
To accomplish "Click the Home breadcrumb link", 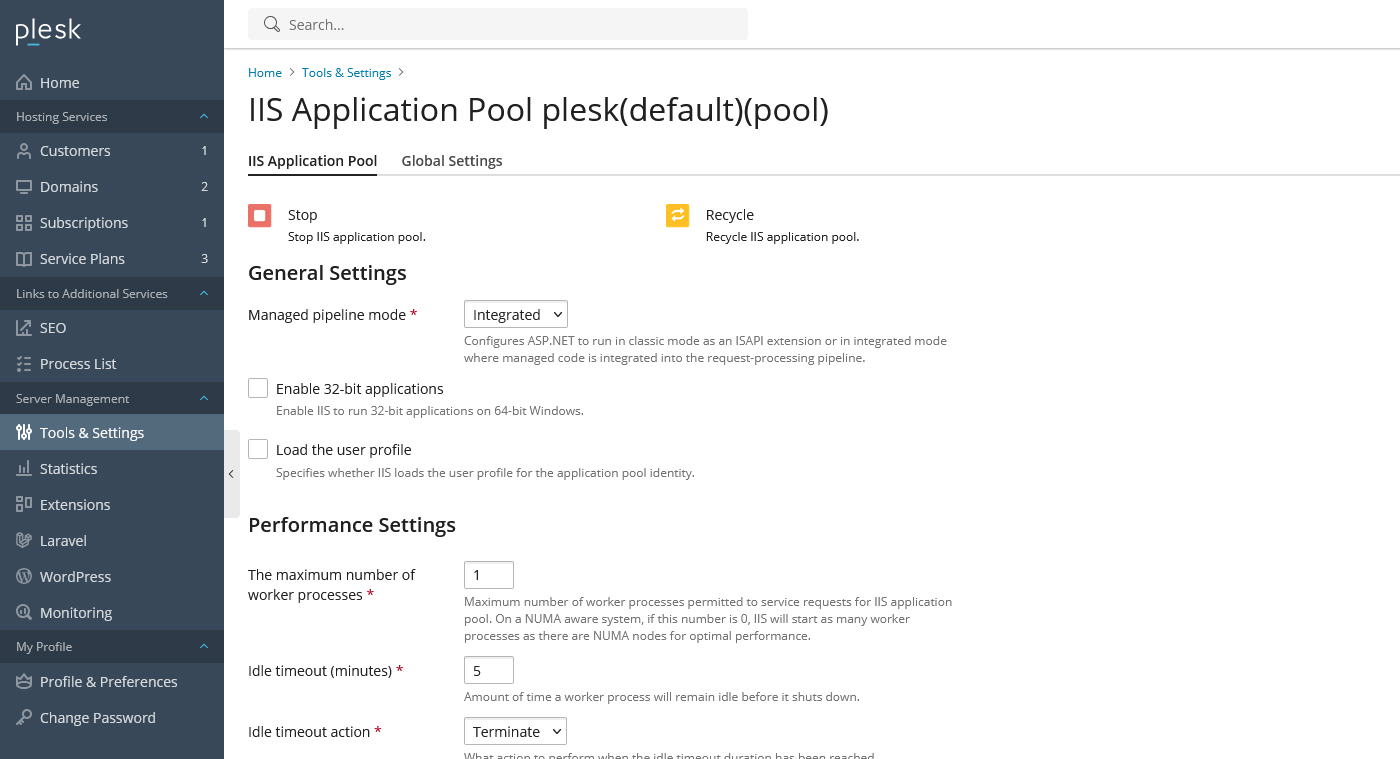I will tap(265, 73).
